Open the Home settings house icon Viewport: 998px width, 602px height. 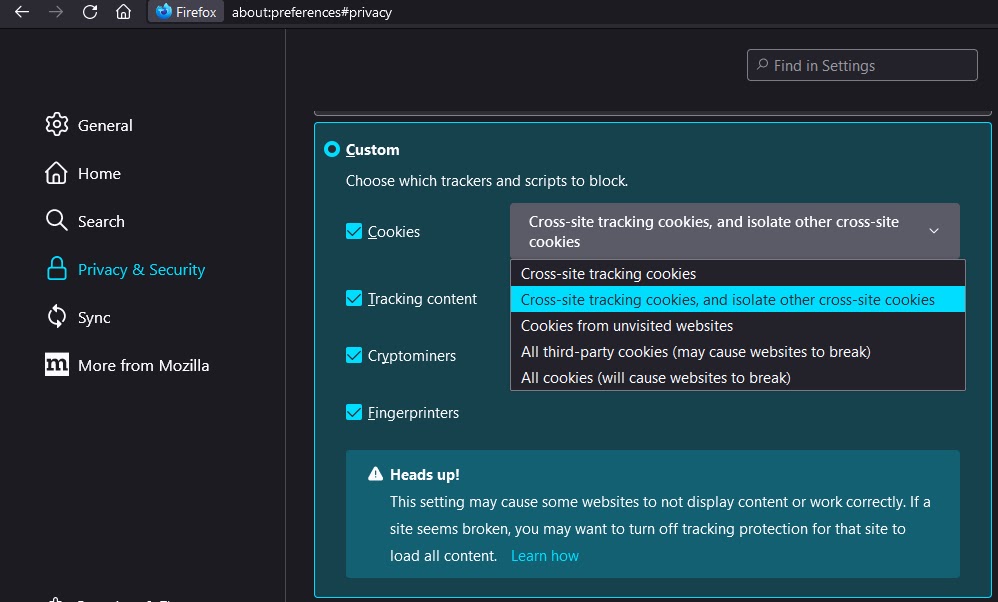tap(57, 173)
